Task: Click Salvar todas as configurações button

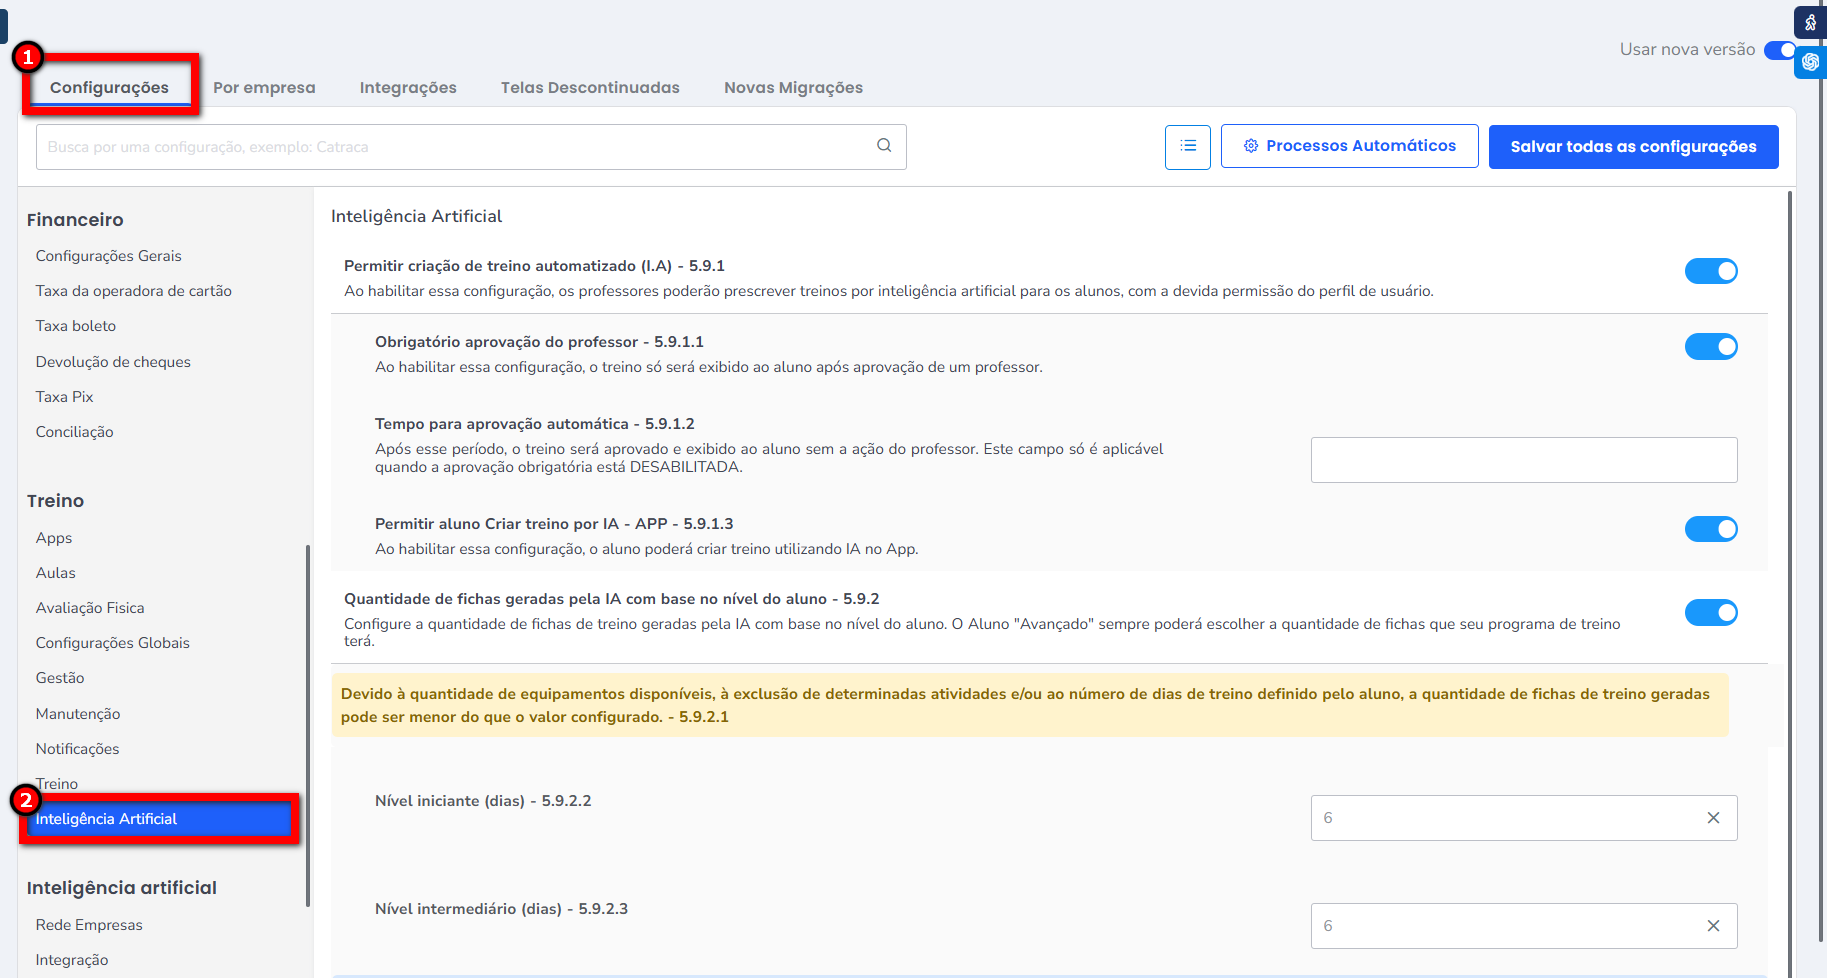Action: [1633, 147]
